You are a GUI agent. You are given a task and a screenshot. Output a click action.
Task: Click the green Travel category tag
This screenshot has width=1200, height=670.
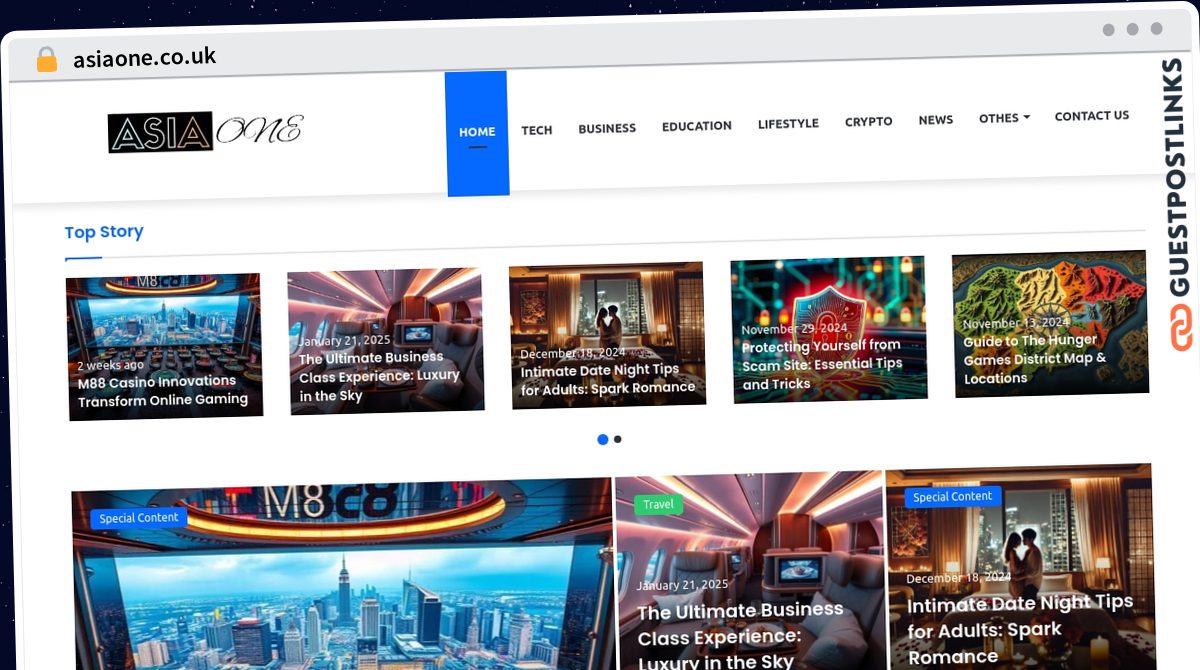[658, 504]
